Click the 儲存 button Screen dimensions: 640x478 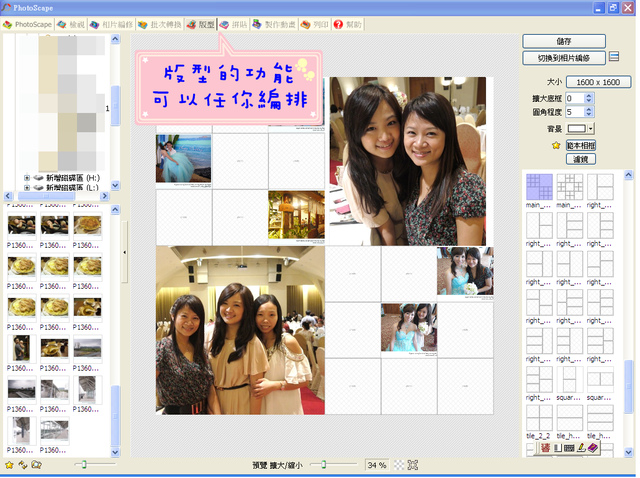[x=564, y=41]
